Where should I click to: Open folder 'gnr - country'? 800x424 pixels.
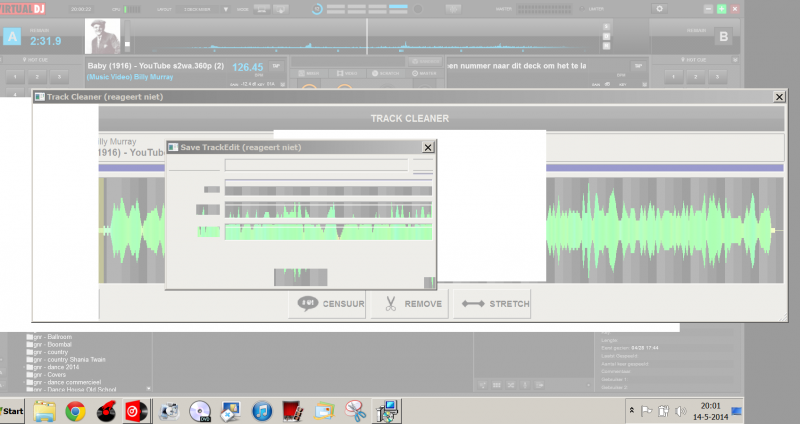(47, 352)
